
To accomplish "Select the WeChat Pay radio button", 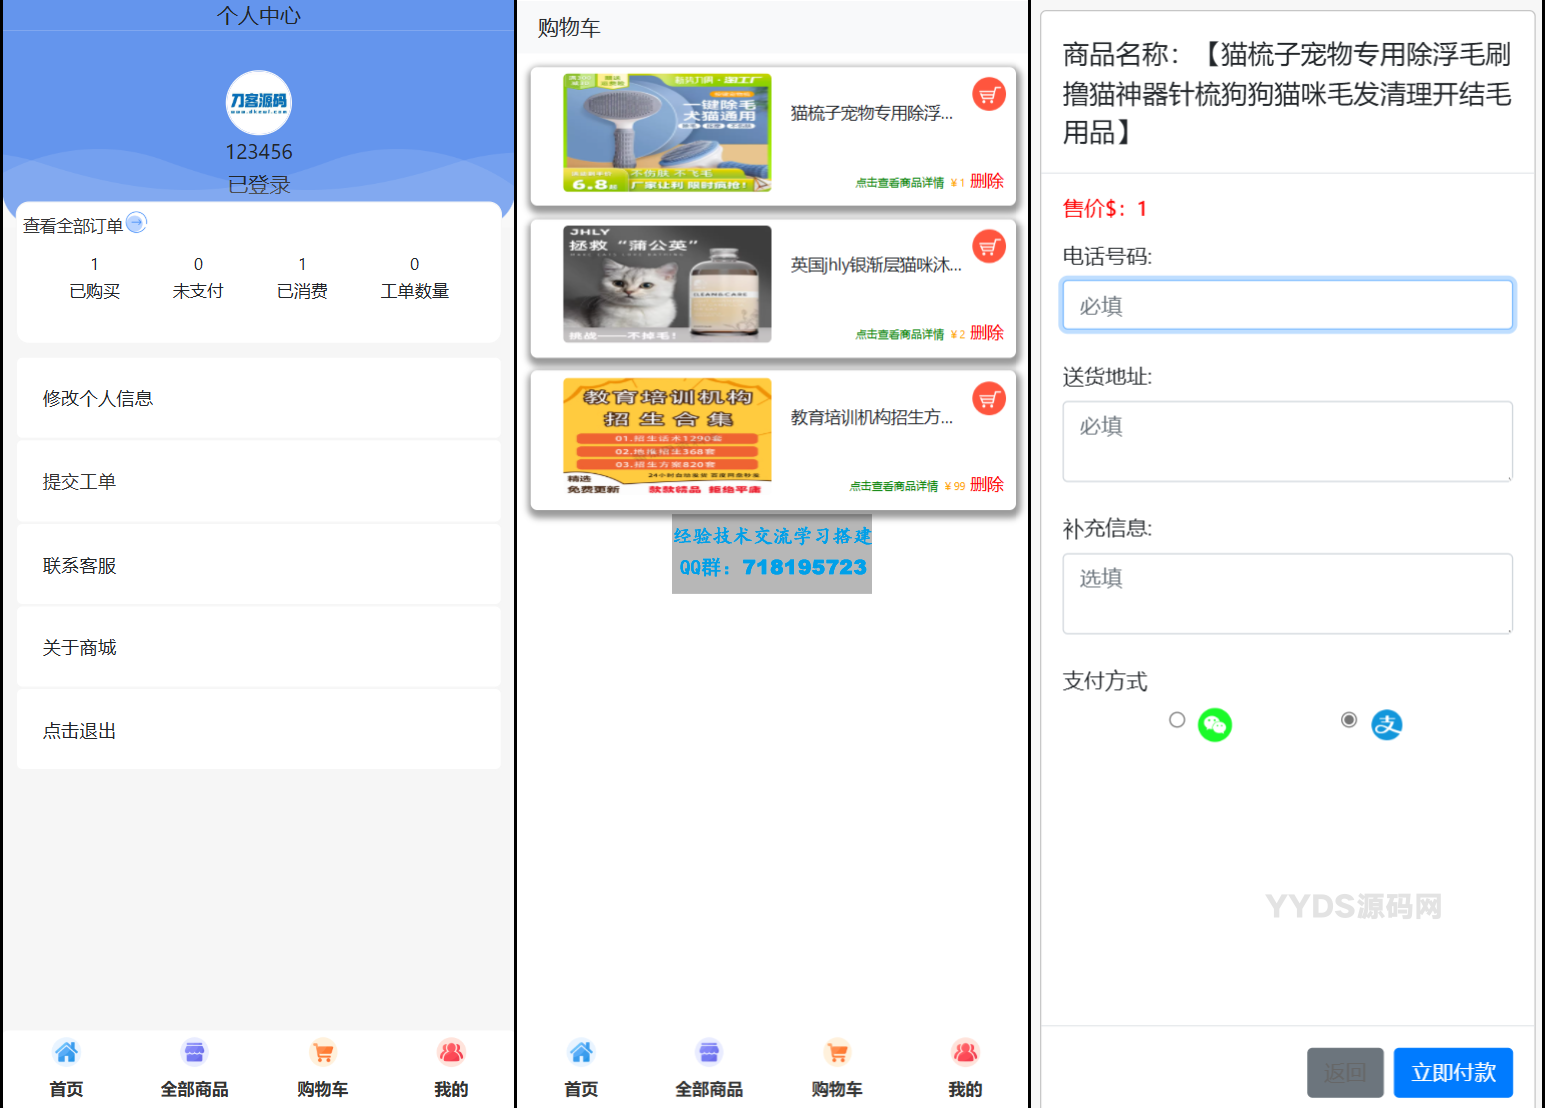I will tap(1177, 720).
